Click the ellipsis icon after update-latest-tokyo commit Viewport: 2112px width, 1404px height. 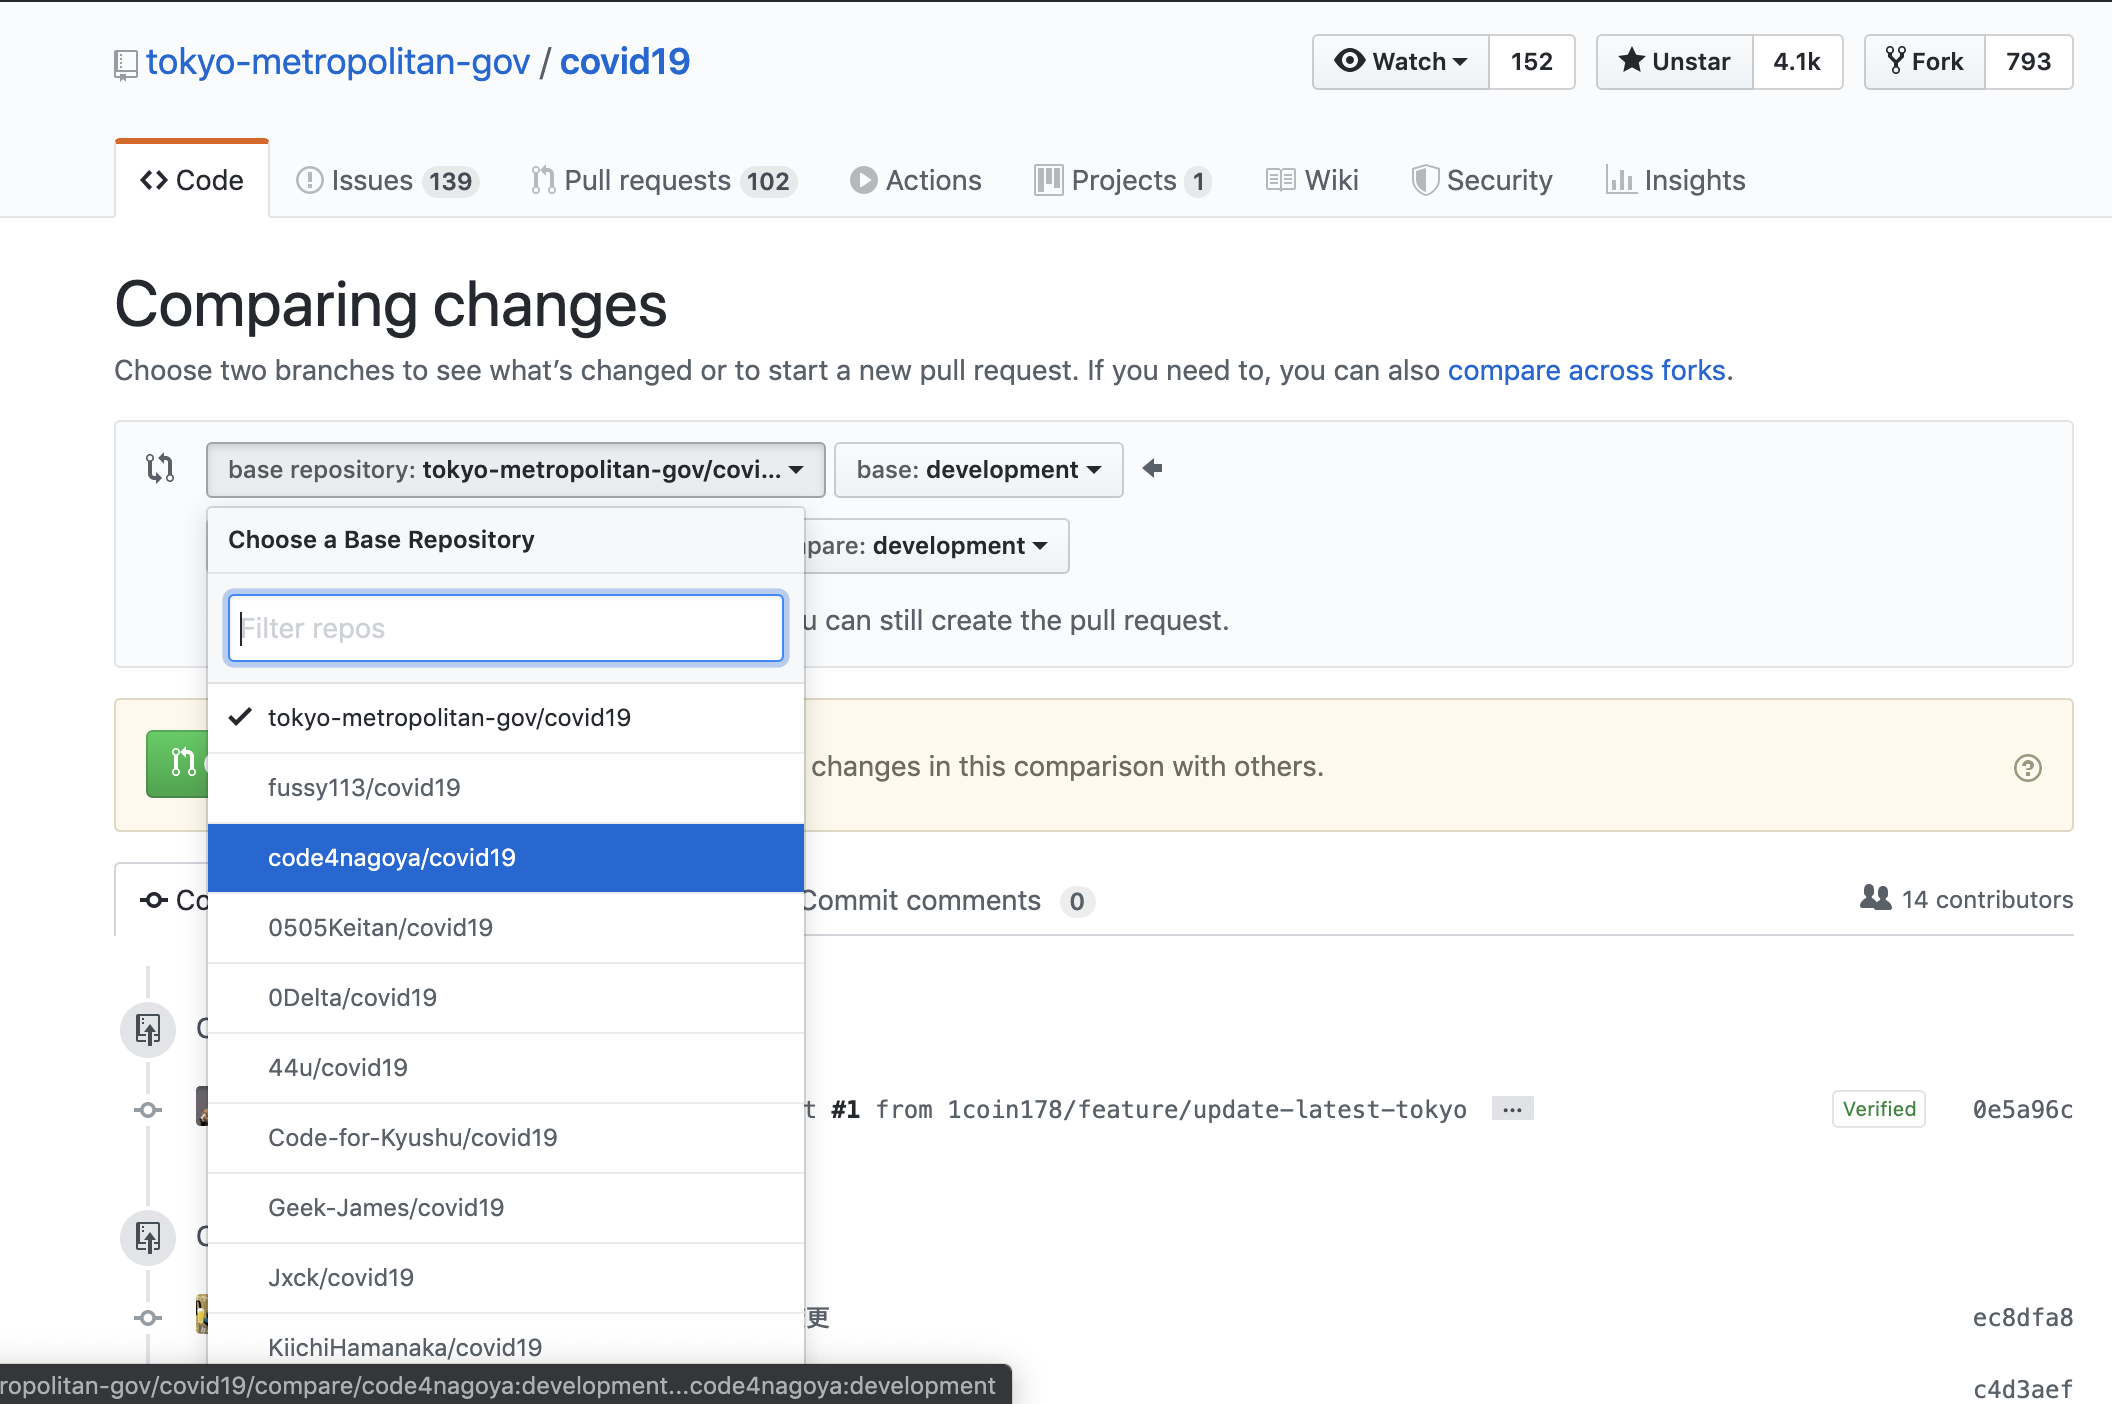tap(1512, 1109)
